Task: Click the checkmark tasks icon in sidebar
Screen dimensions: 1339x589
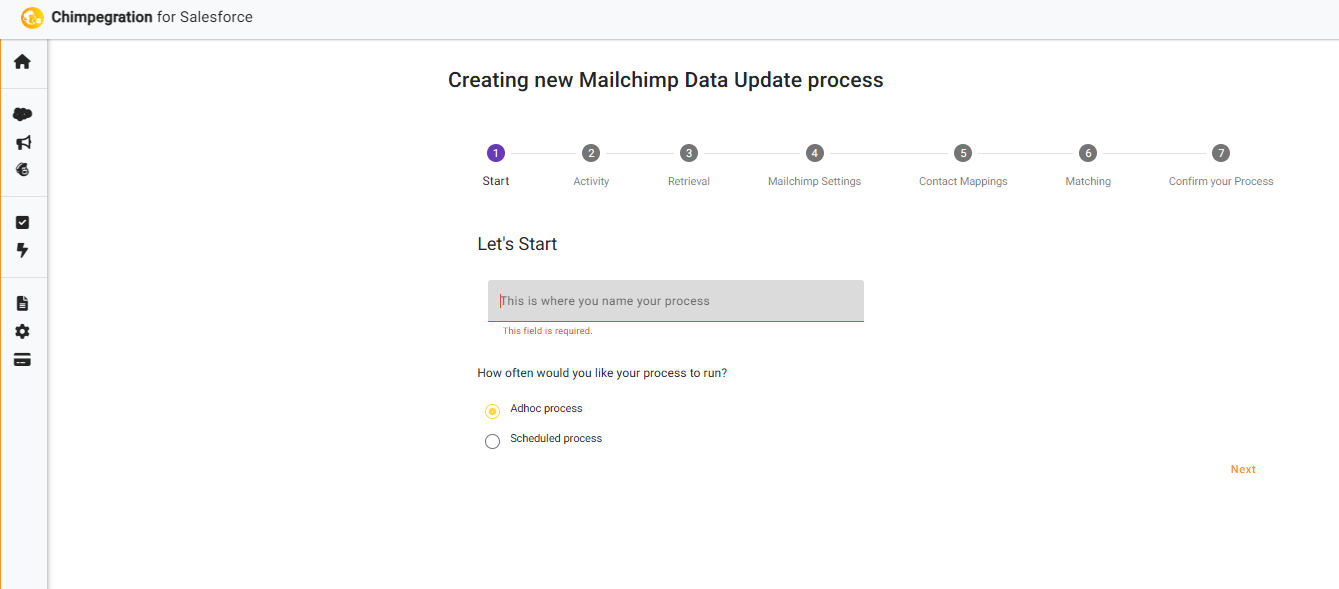Action: click(22, 222)
